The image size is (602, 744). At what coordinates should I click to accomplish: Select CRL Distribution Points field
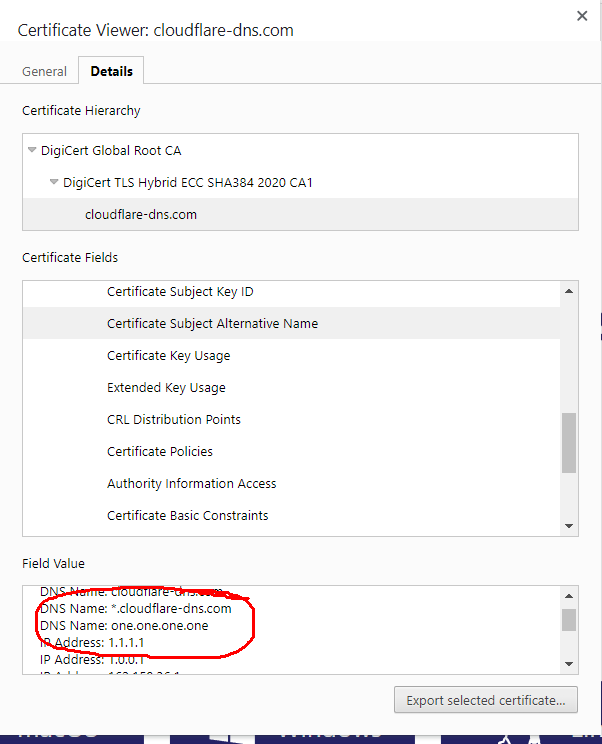(291, 419)
